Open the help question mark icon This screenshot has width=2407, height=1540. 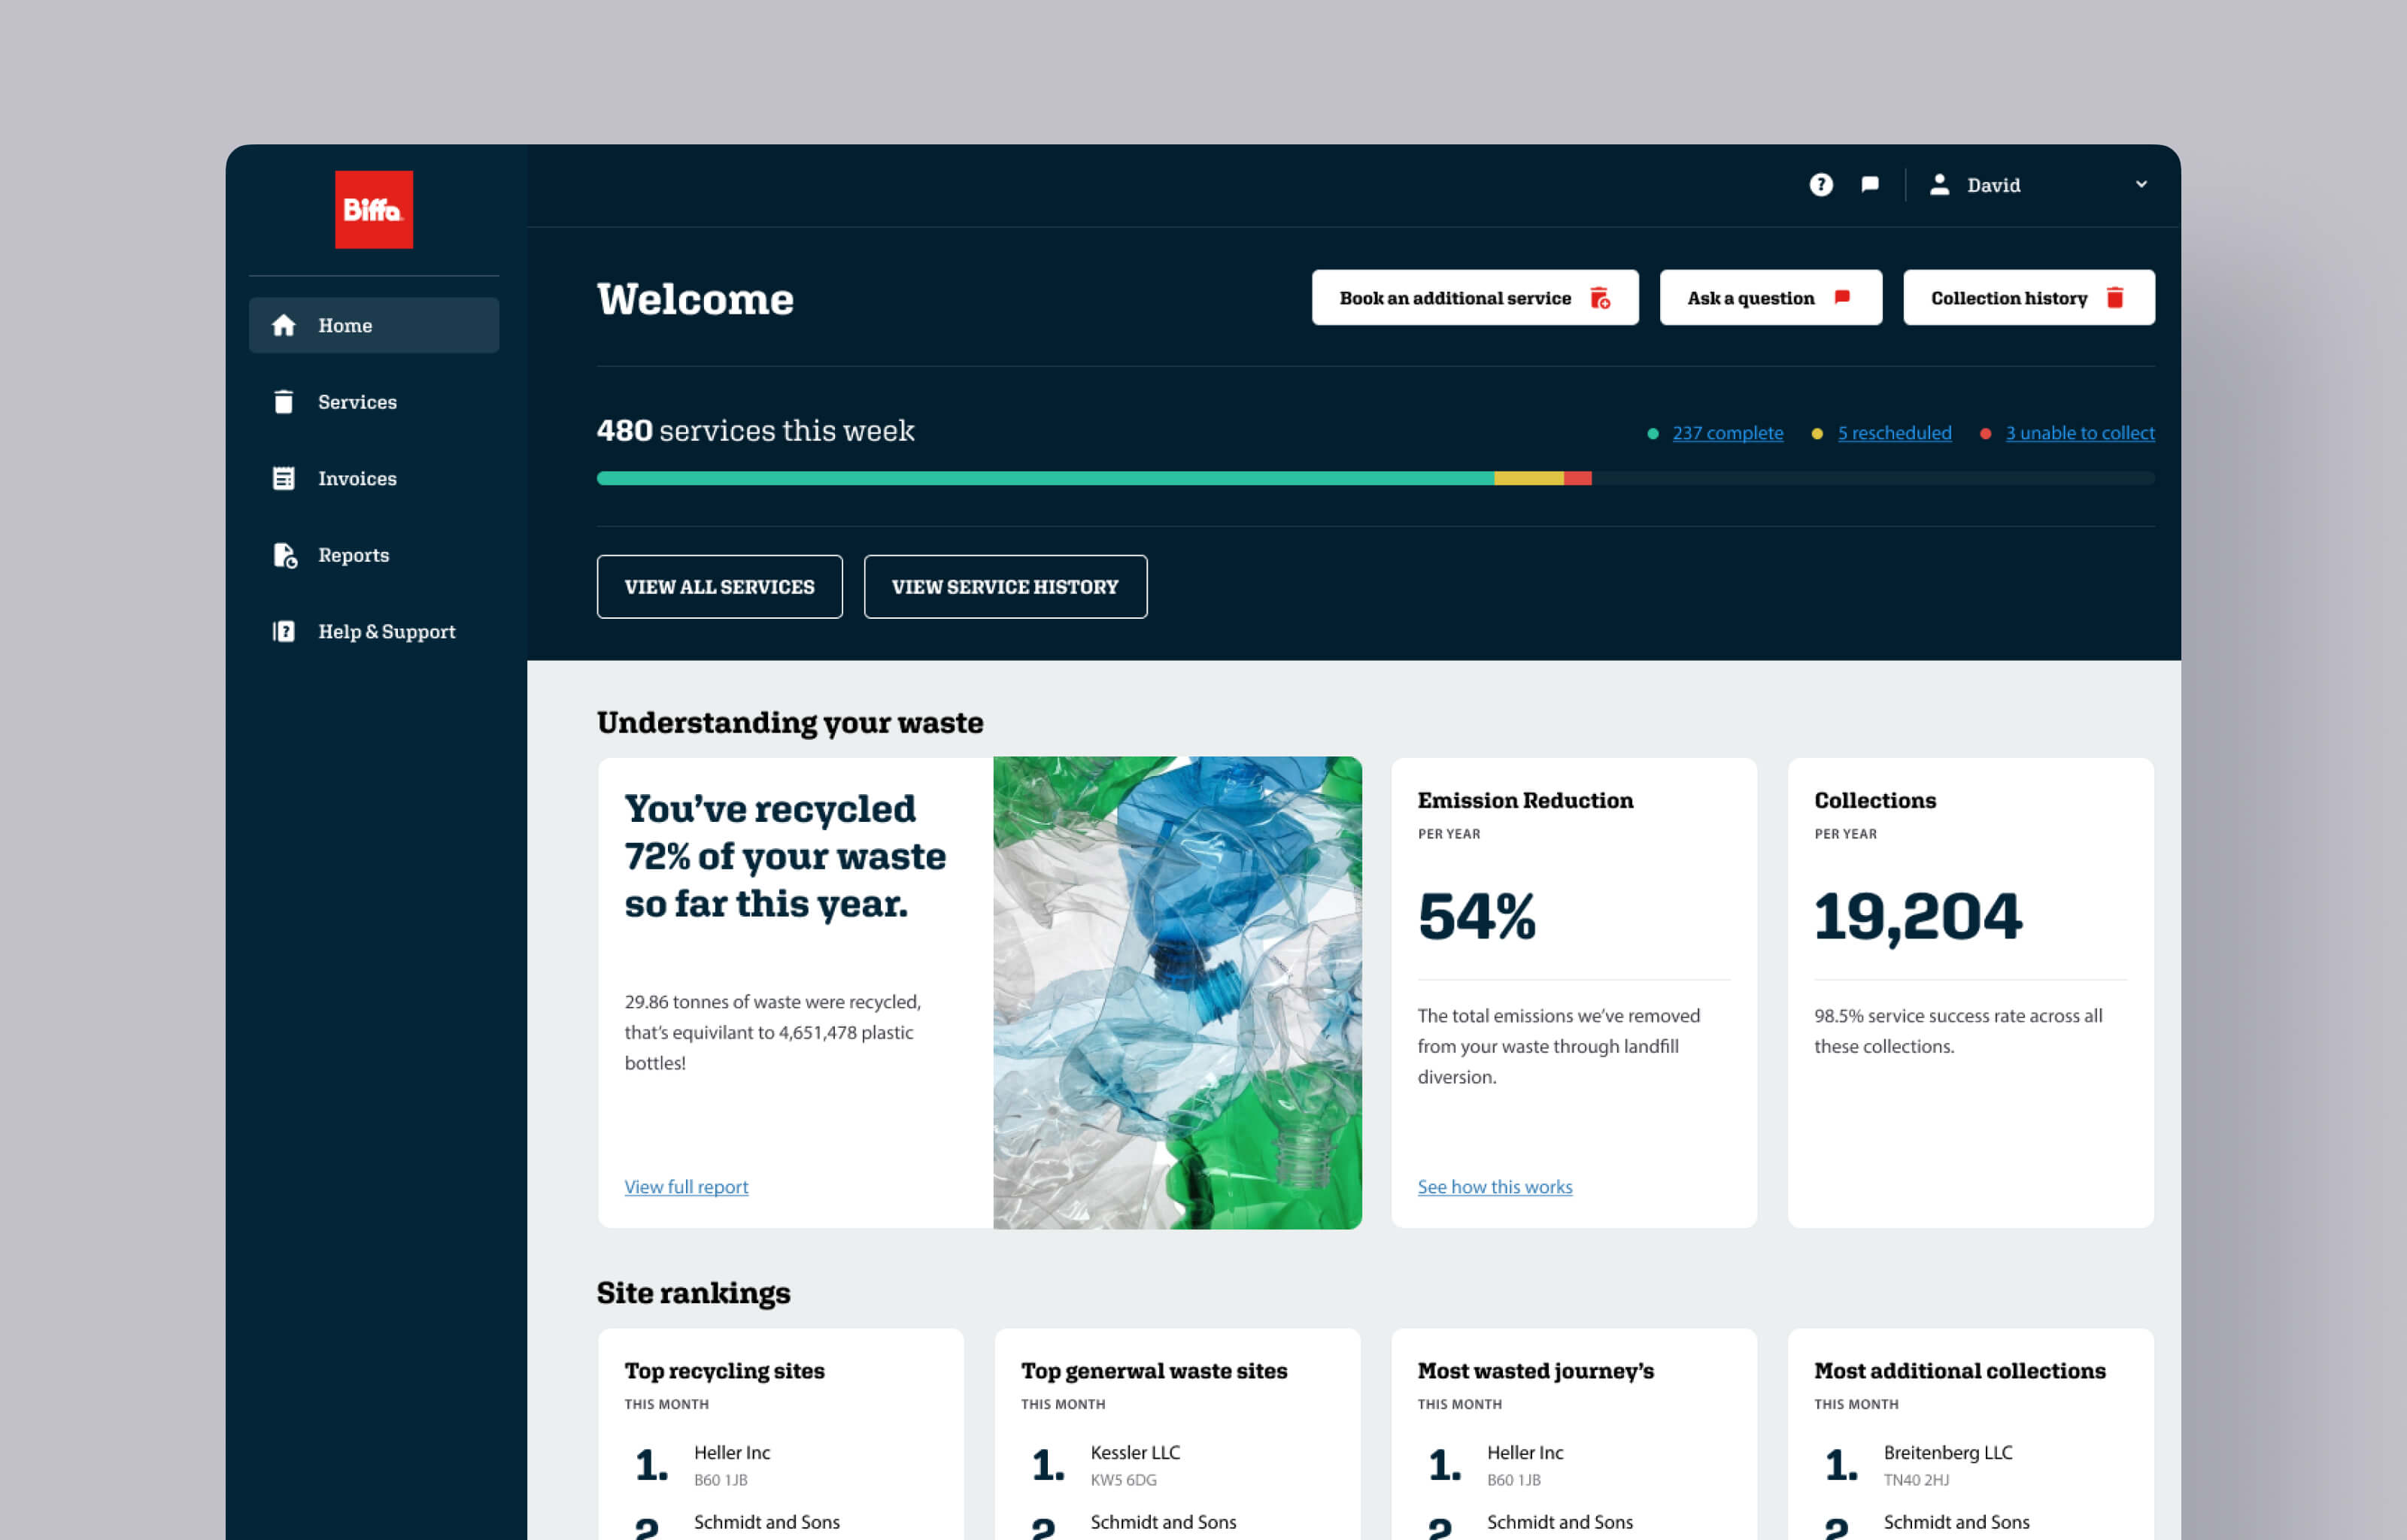coord(1820,185)
